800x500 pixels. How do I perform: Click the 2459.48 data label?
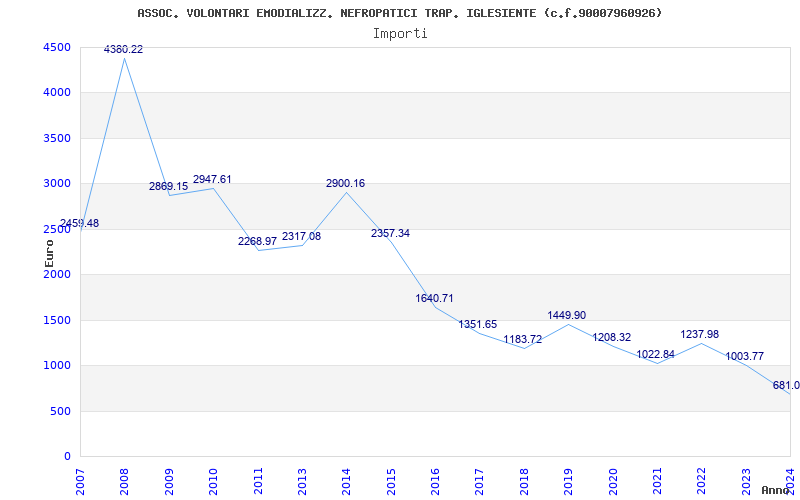79,223
